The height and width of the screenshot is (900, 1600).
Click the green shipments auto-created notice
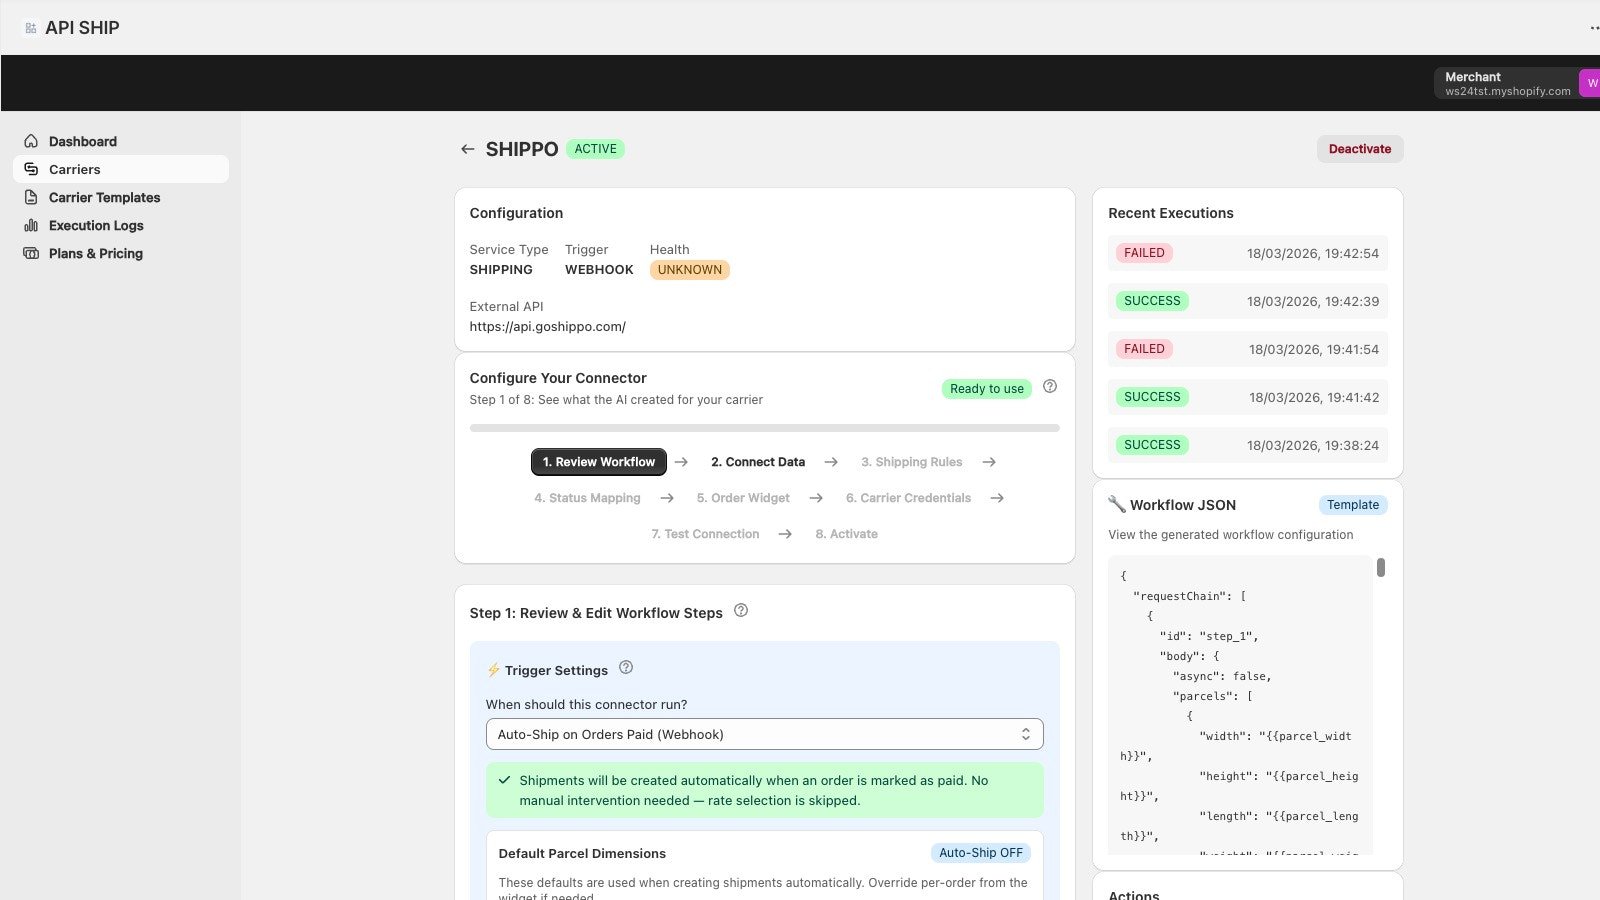pos(765,790)
